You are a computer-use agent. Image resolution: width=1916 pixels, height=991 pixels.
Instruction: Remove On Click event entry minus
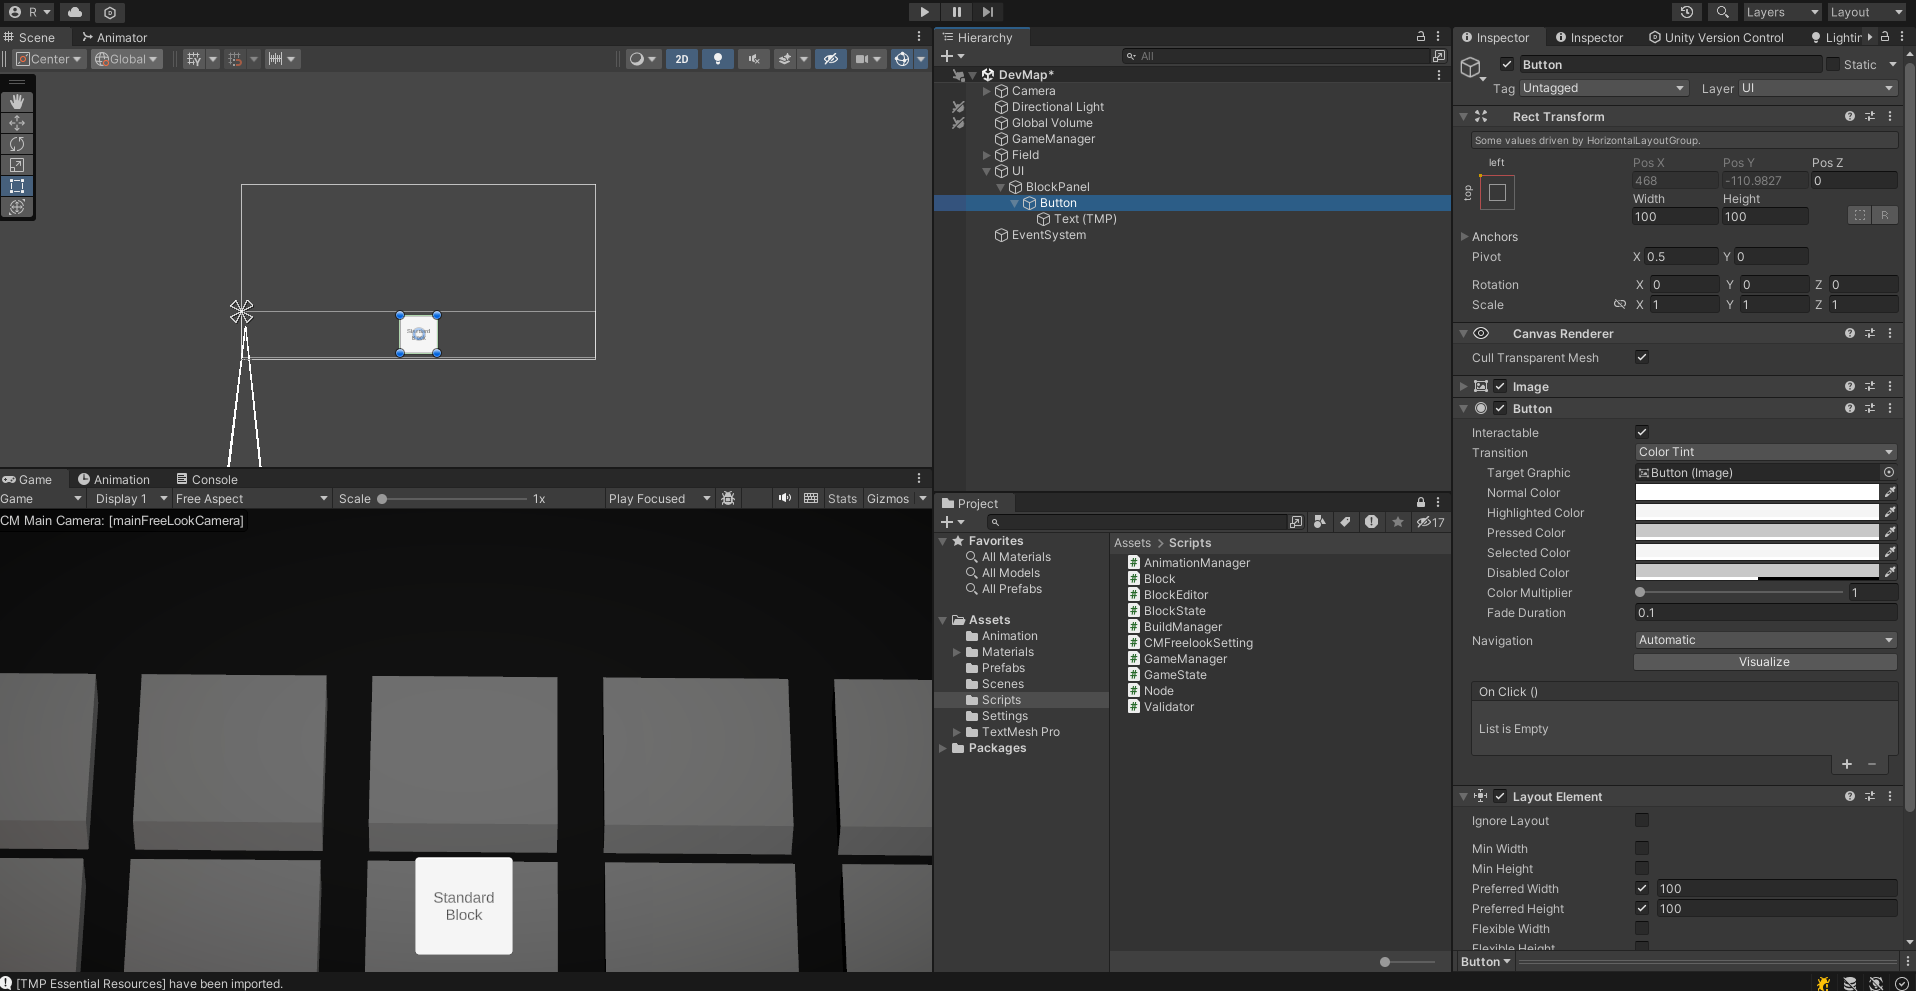coord(1872,764)
